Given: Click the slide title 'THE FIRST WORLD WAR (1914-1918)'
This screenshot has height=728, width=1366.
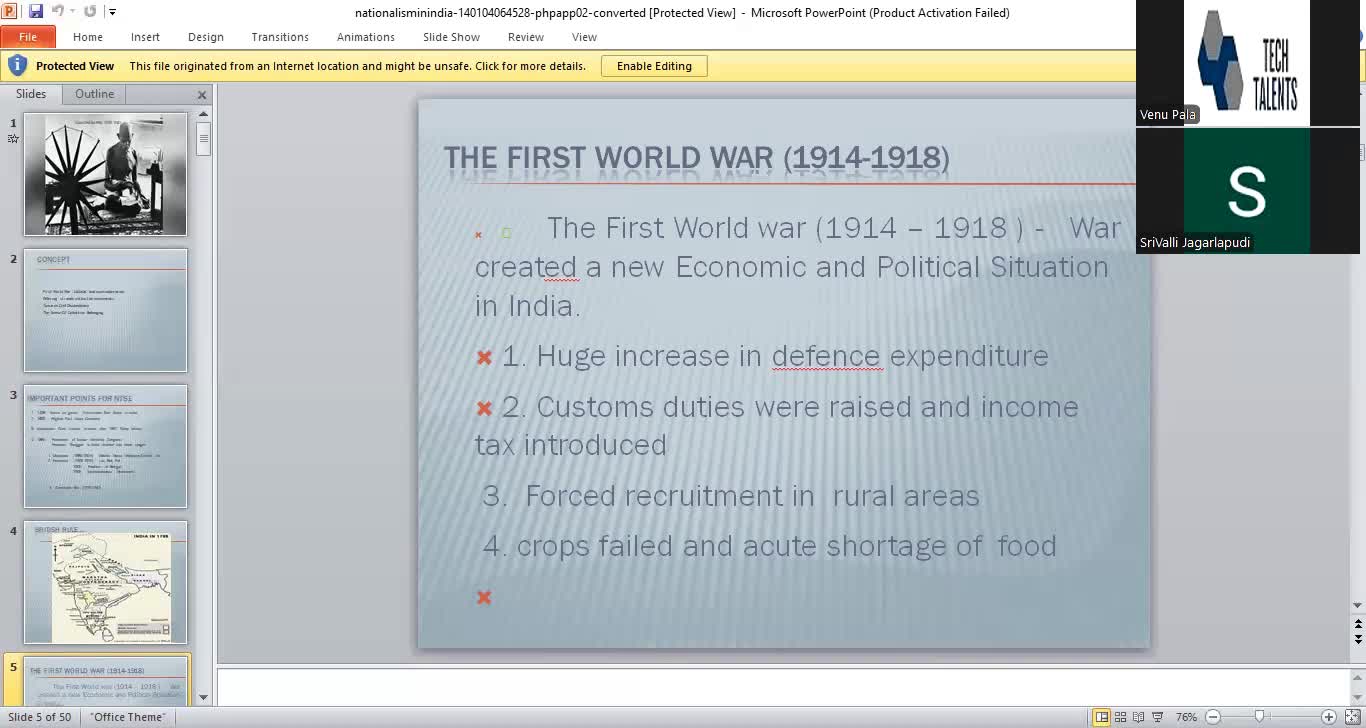Looking at the screenshot, I should point(696,158).
